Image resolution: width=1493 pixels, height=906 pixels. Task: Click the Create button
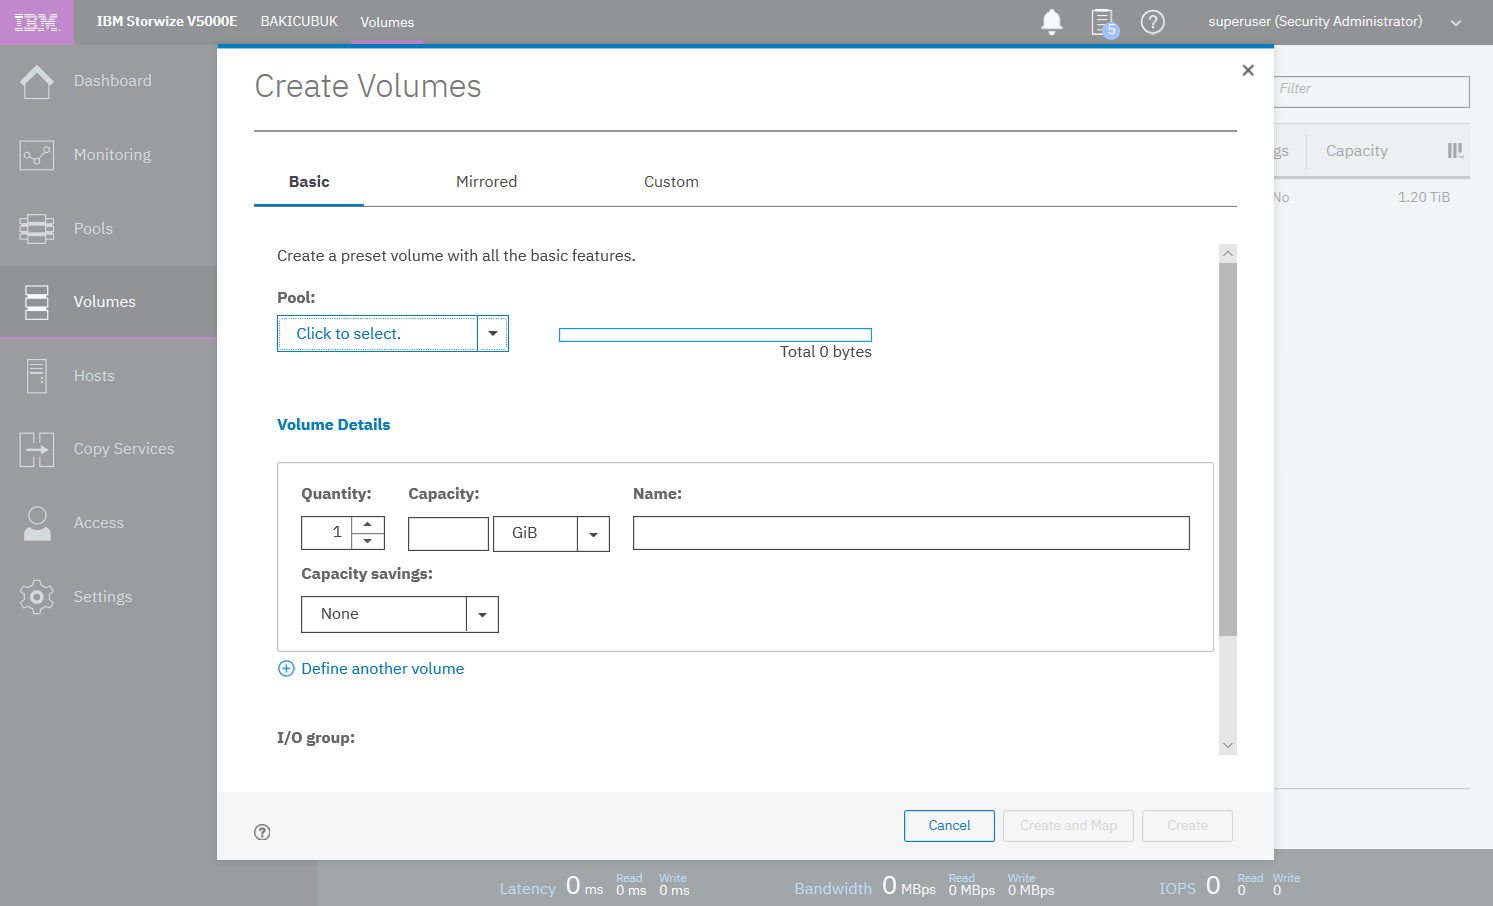tap(1187, 826)
